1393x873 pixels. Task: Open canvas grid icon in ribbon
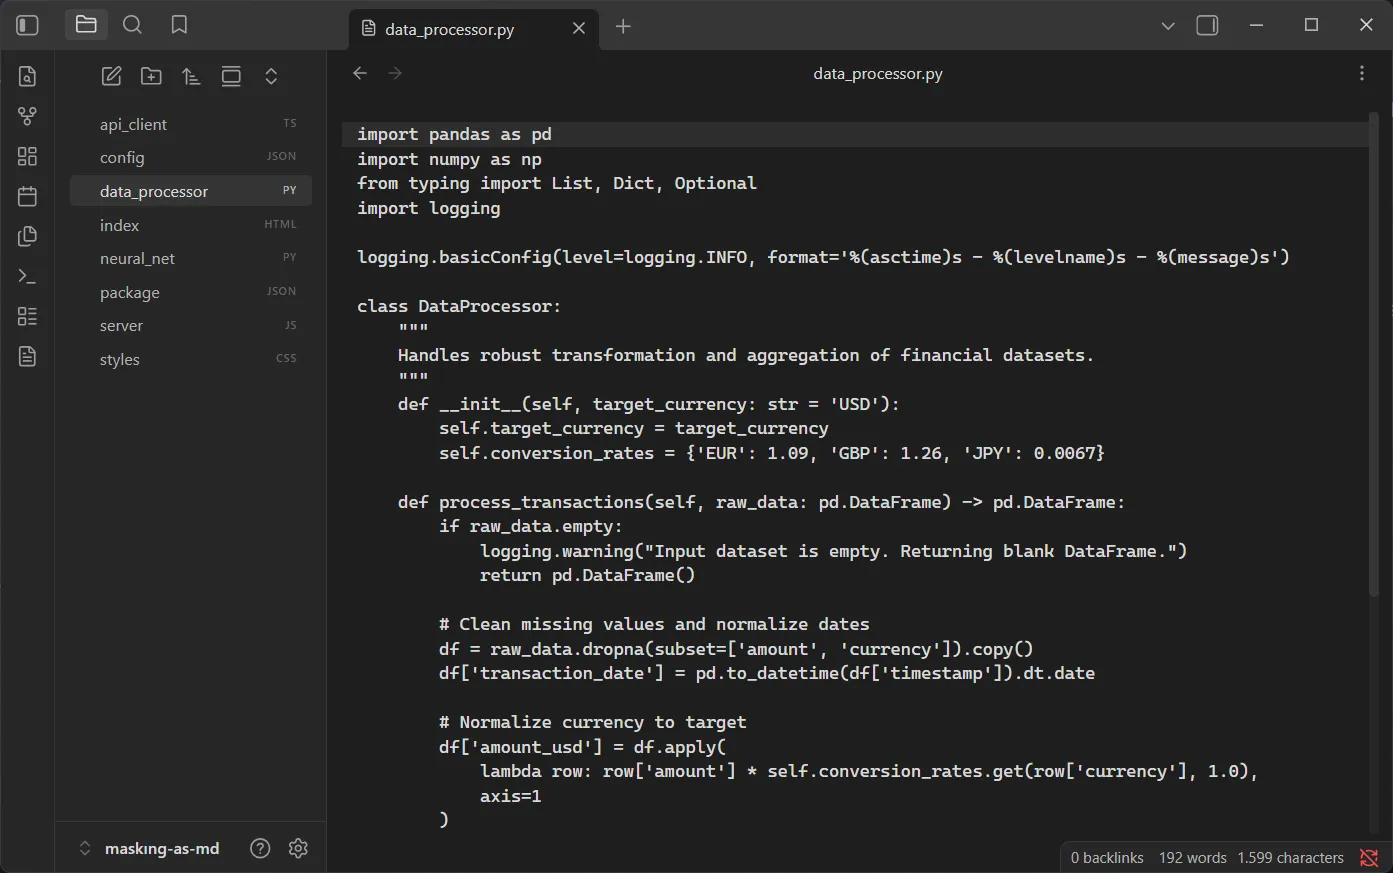28,156
